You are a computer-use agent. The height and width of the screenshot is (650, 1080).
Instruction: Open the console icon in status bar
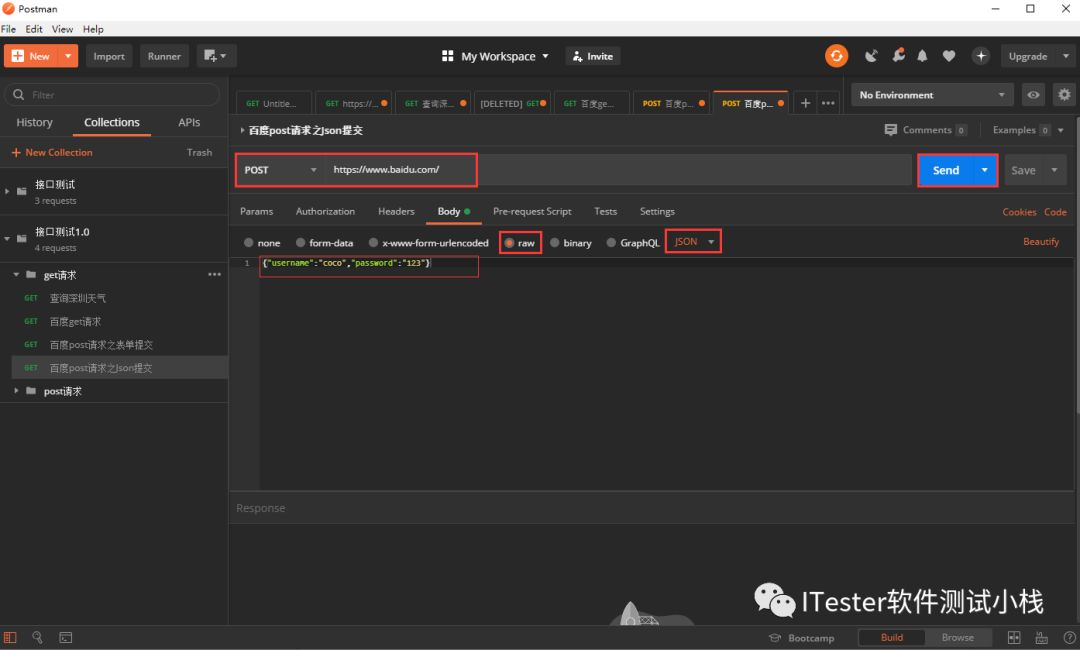click(65, 638)
